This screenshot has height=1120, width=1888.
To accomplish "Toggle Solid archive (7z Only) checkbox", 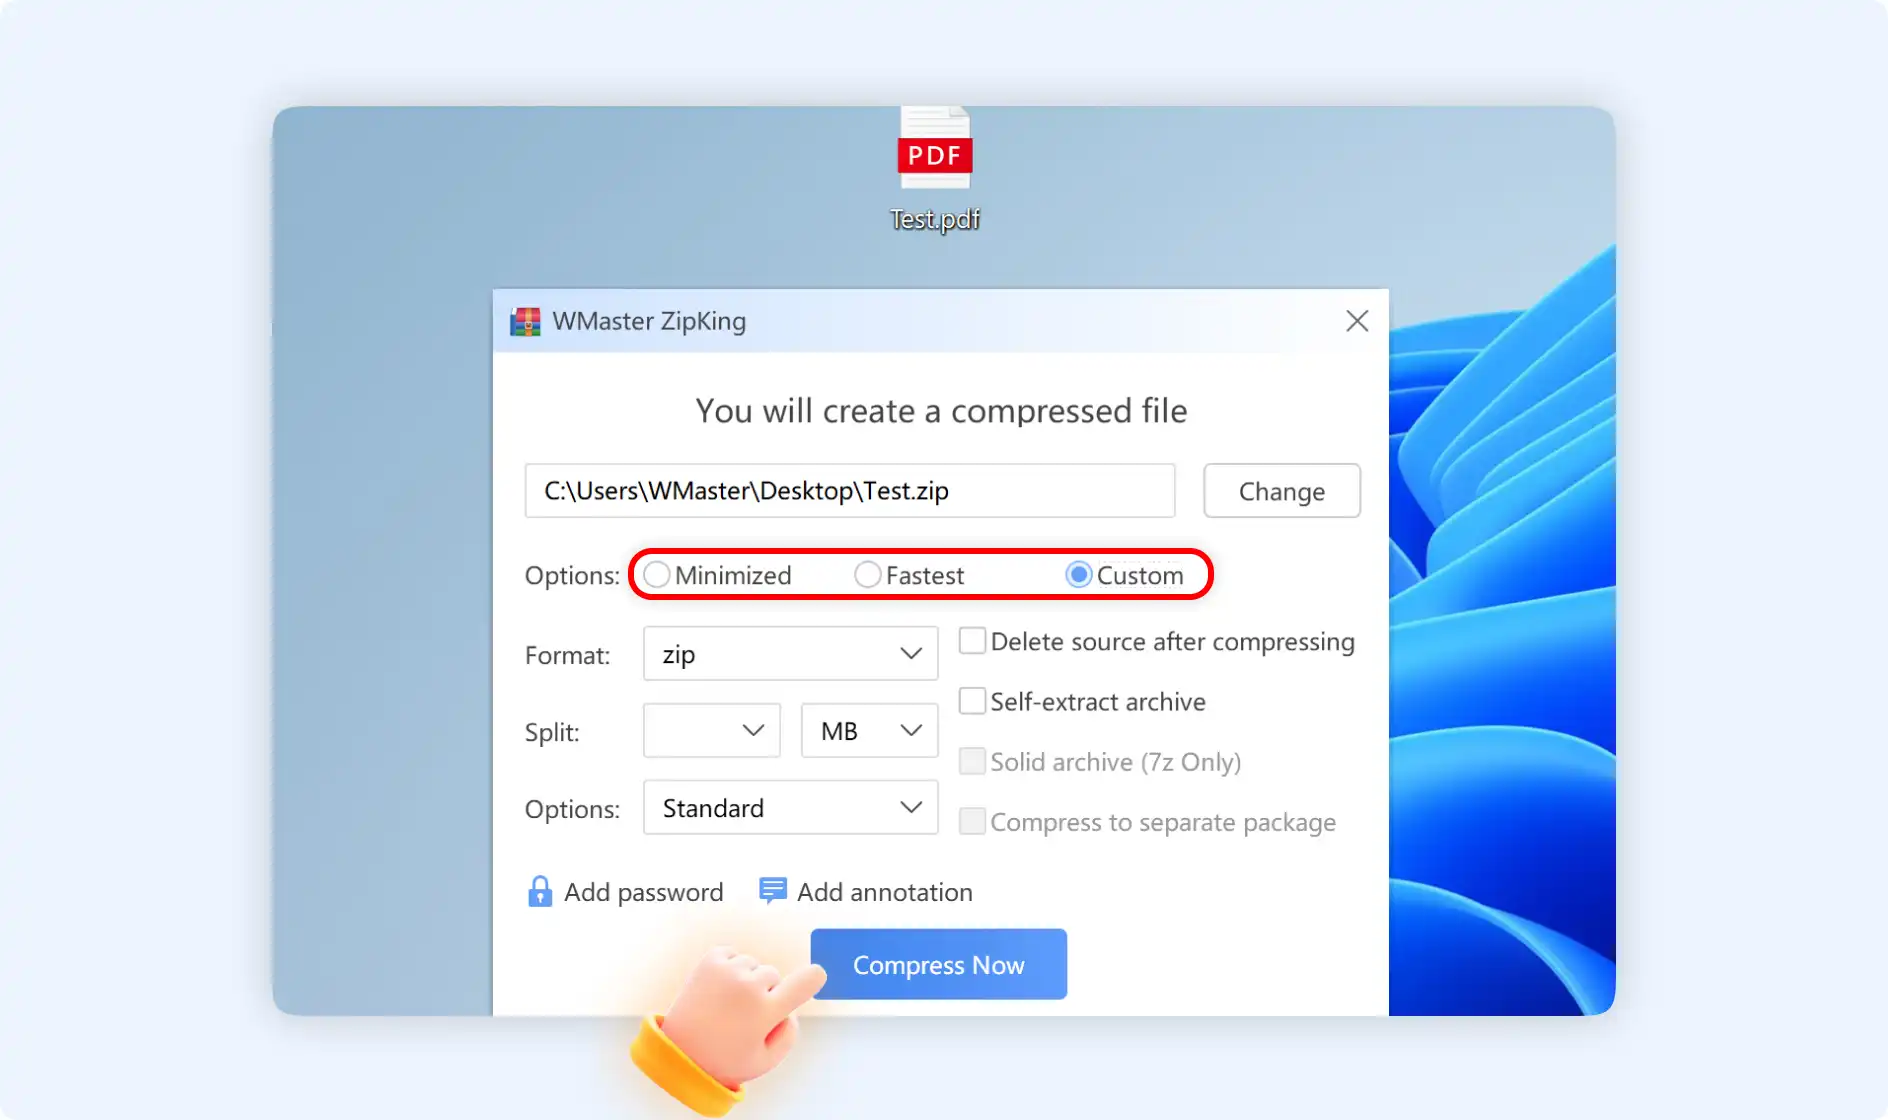I will pyautogui.click(x=972, y=761).
